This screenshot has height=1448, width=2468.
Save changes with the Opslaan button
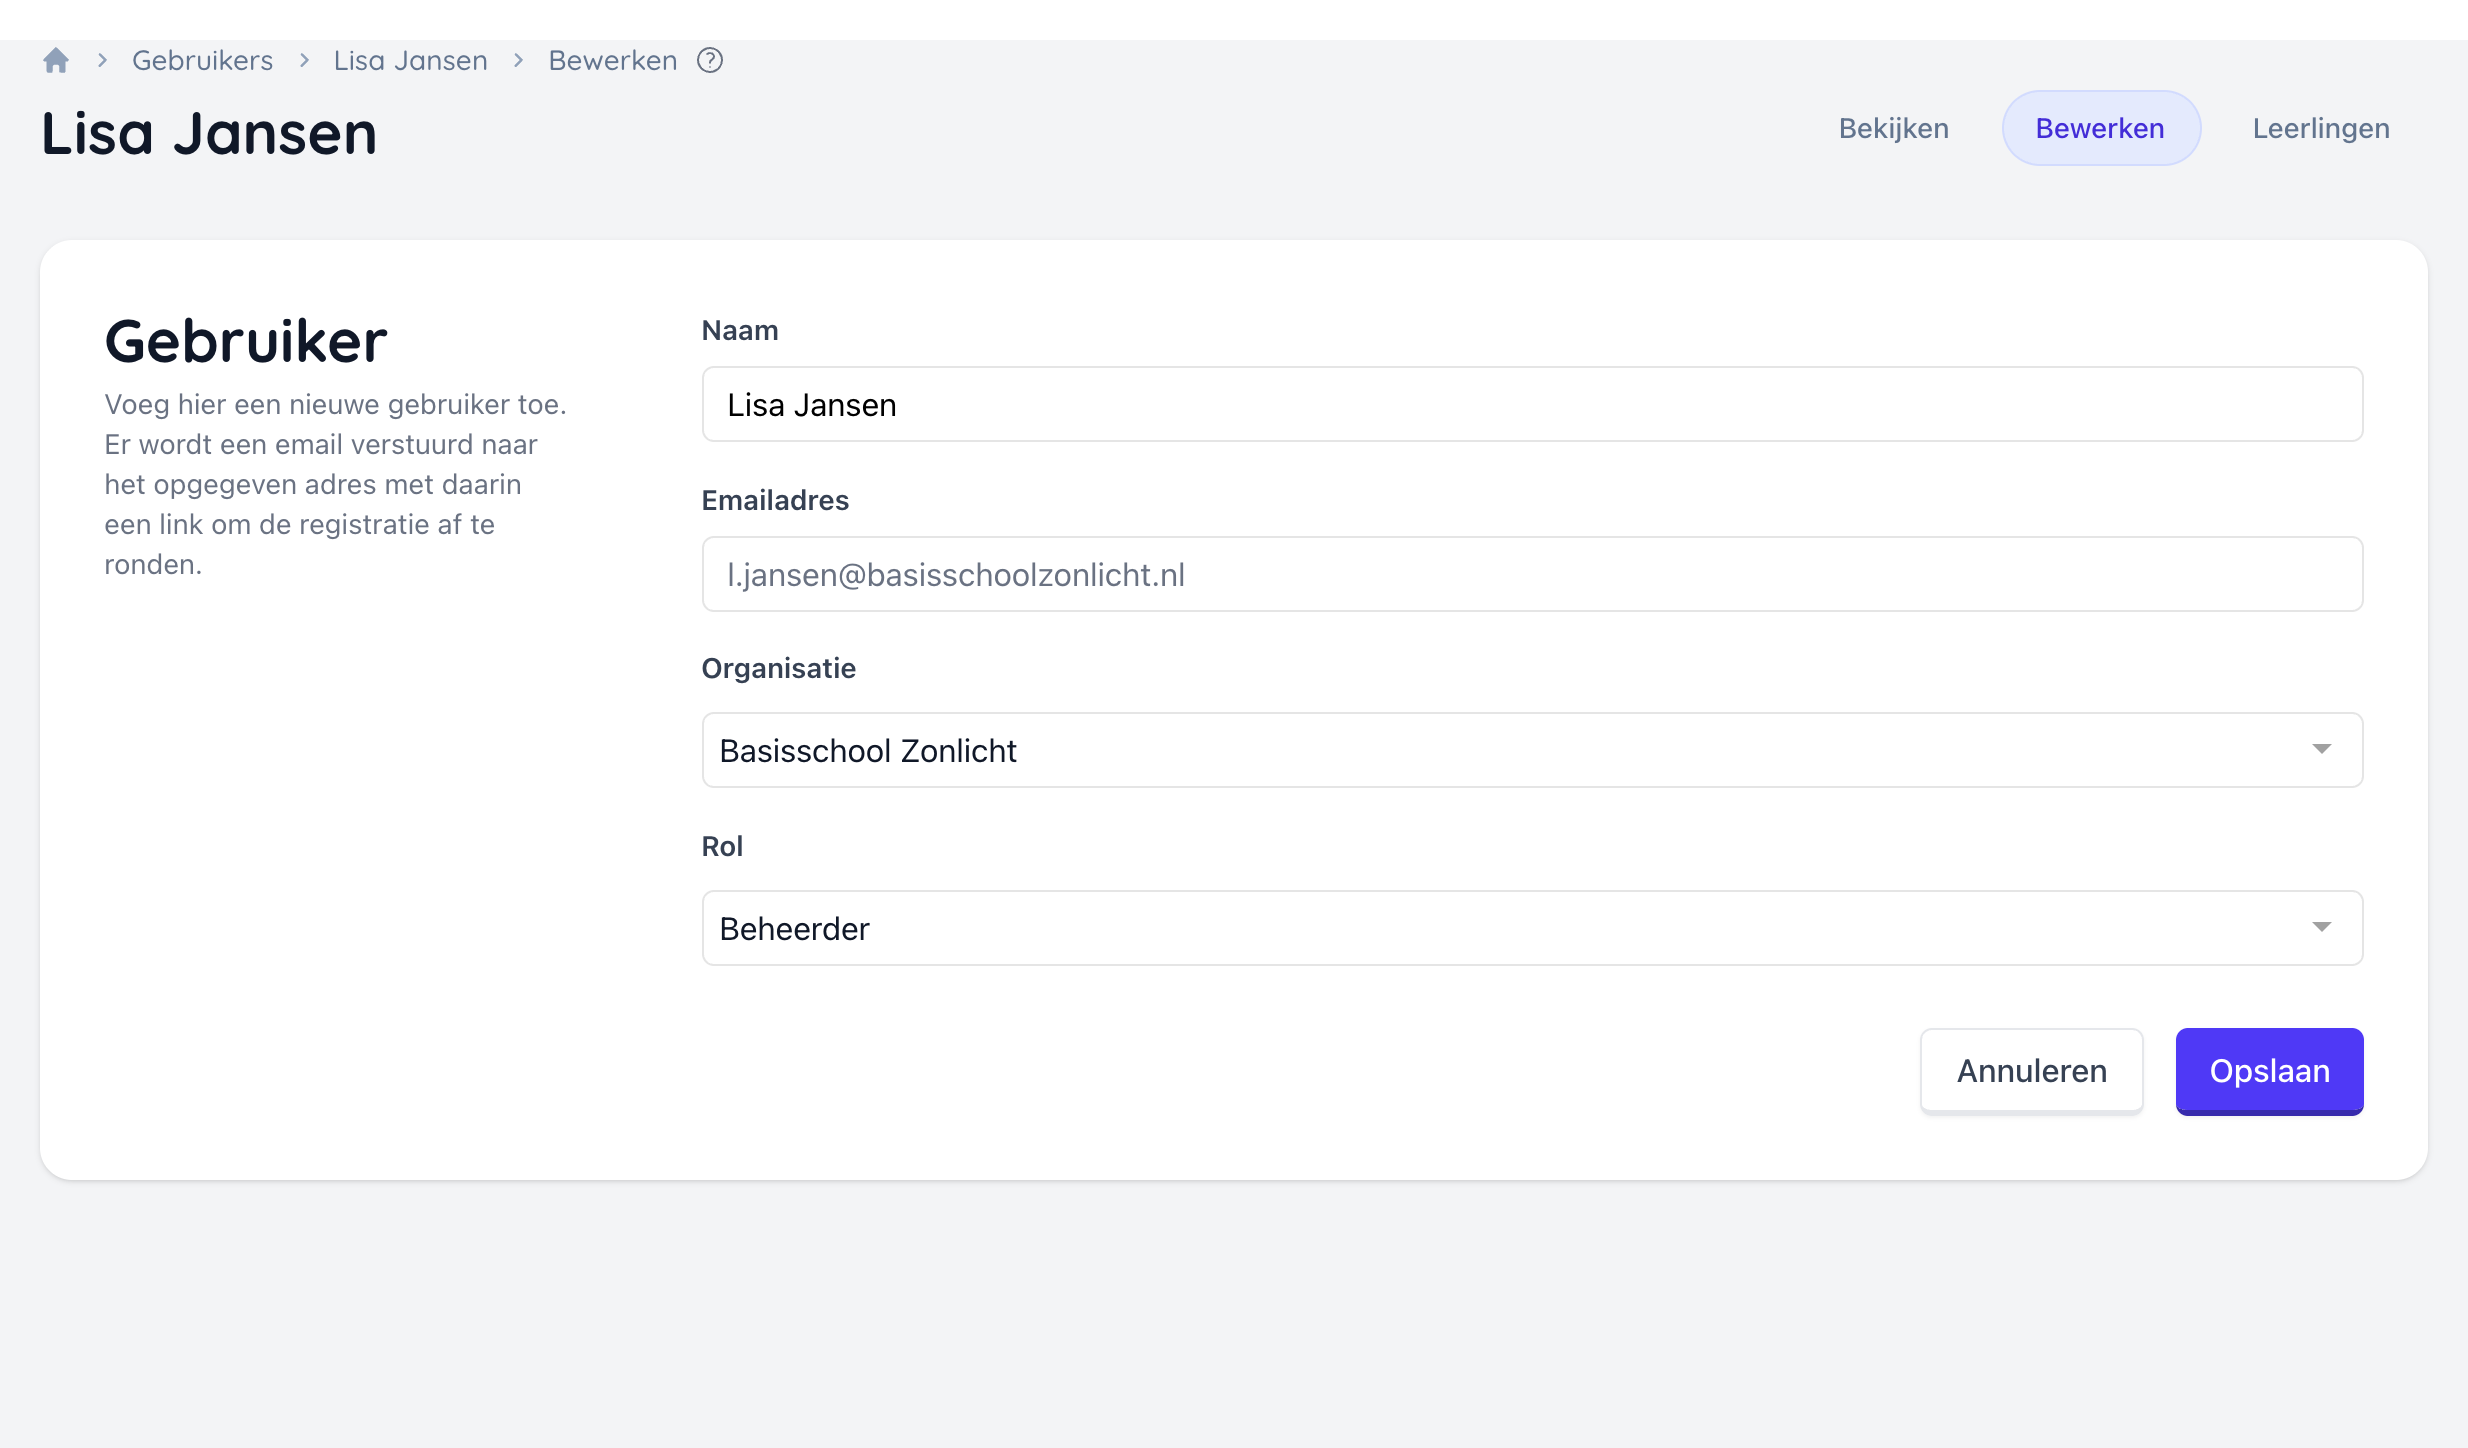(x=2269, y=1070)
